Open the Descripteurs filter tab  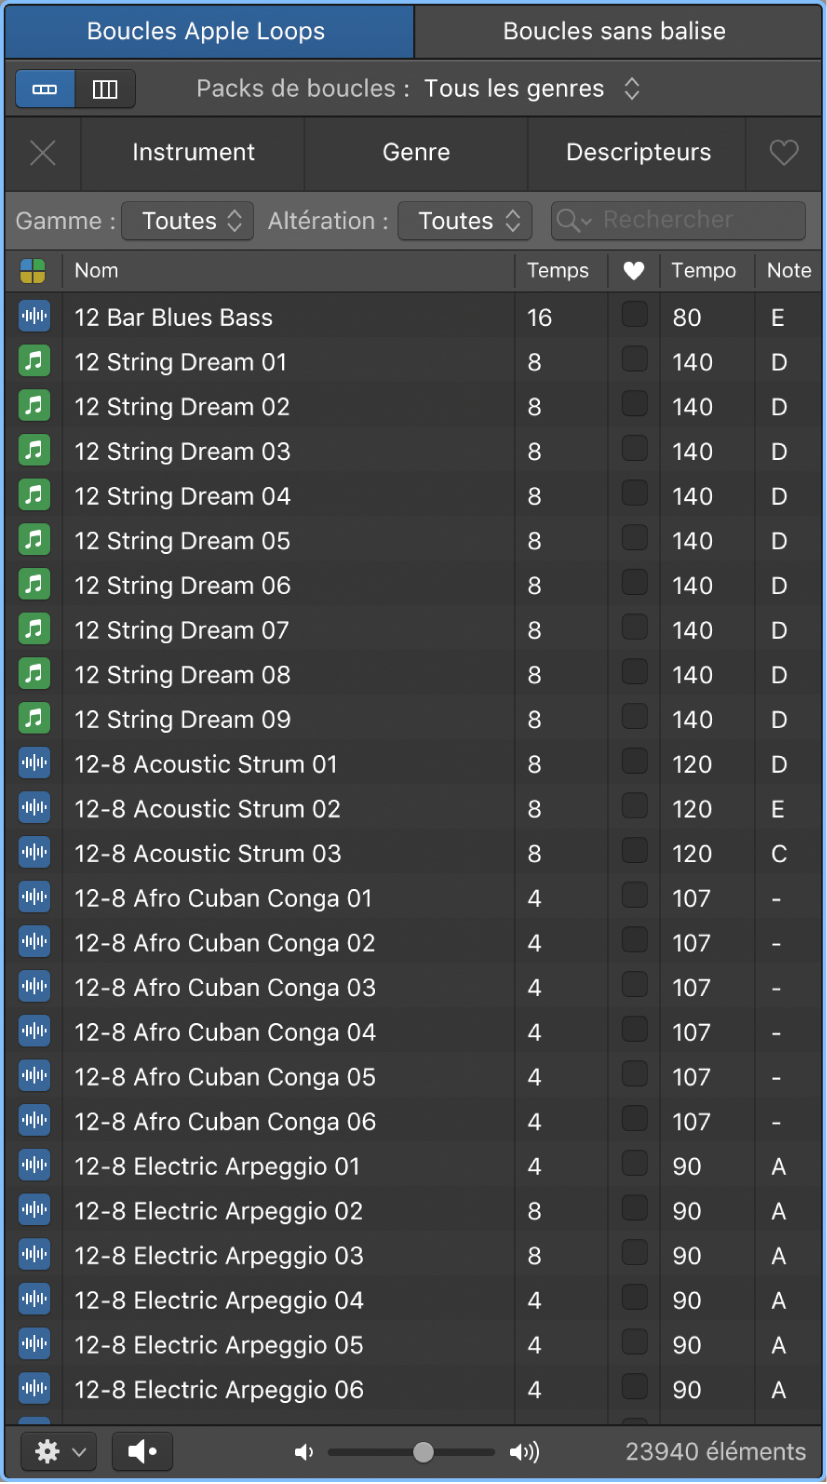638,153
